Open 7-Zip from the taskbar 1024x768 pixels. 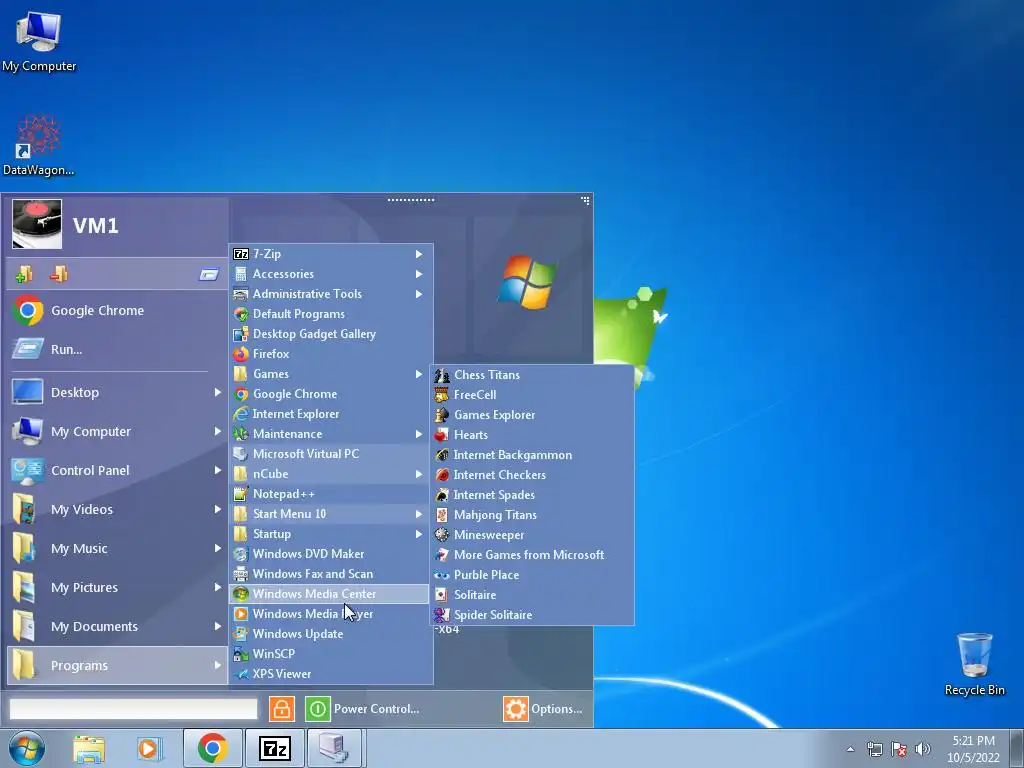point(274,748)
